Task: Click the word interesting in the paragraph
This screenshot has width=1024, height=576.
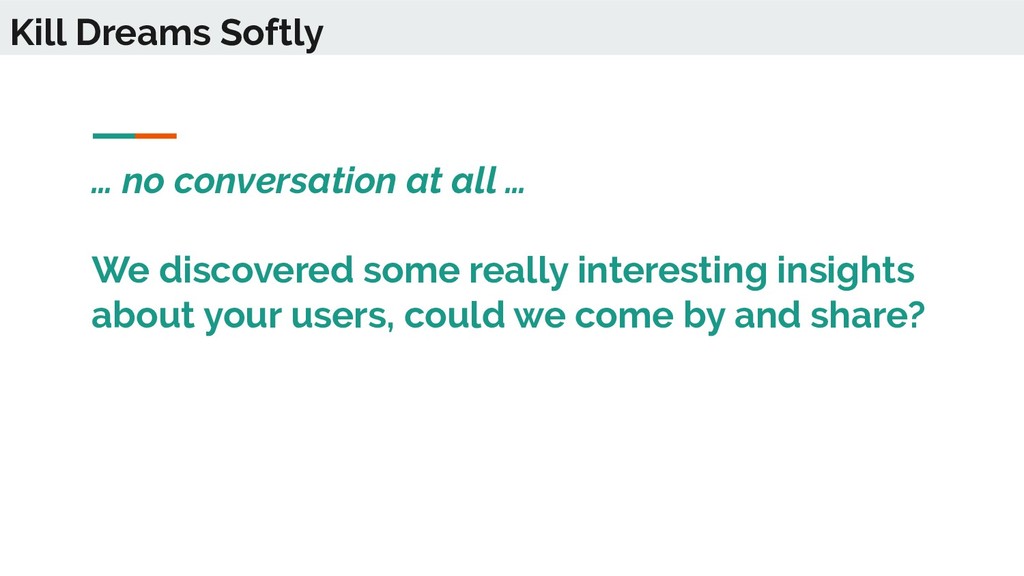Action: click(x=672, y=272)
